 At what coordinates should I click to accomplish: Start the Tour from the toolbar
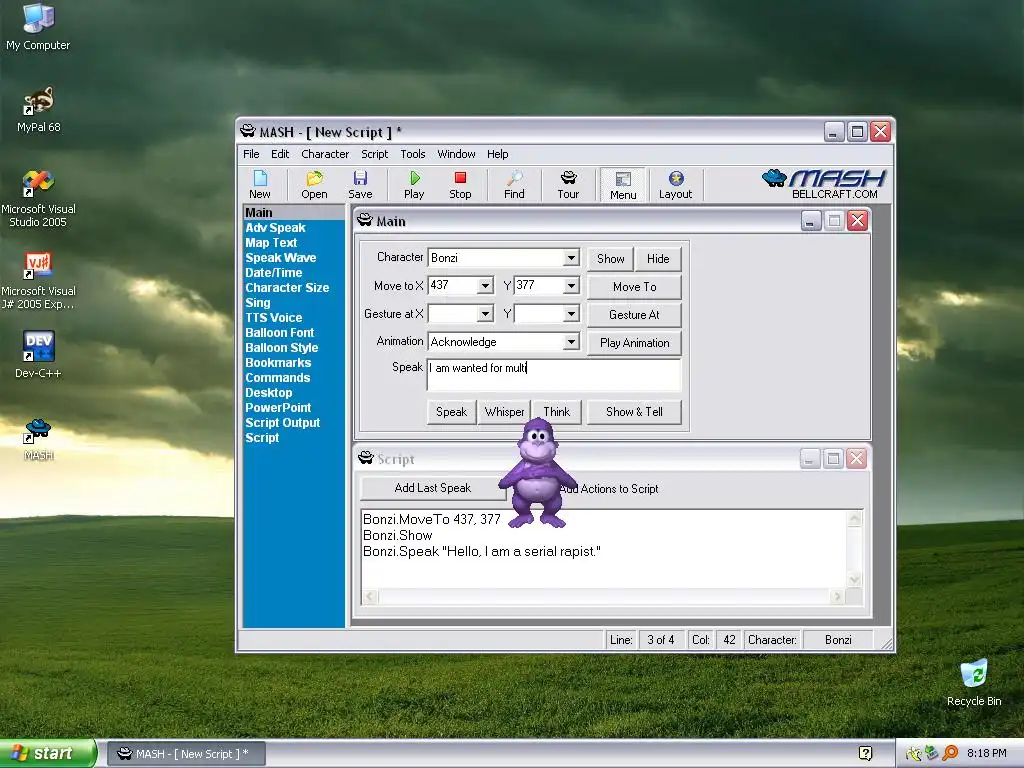[568, 184]
